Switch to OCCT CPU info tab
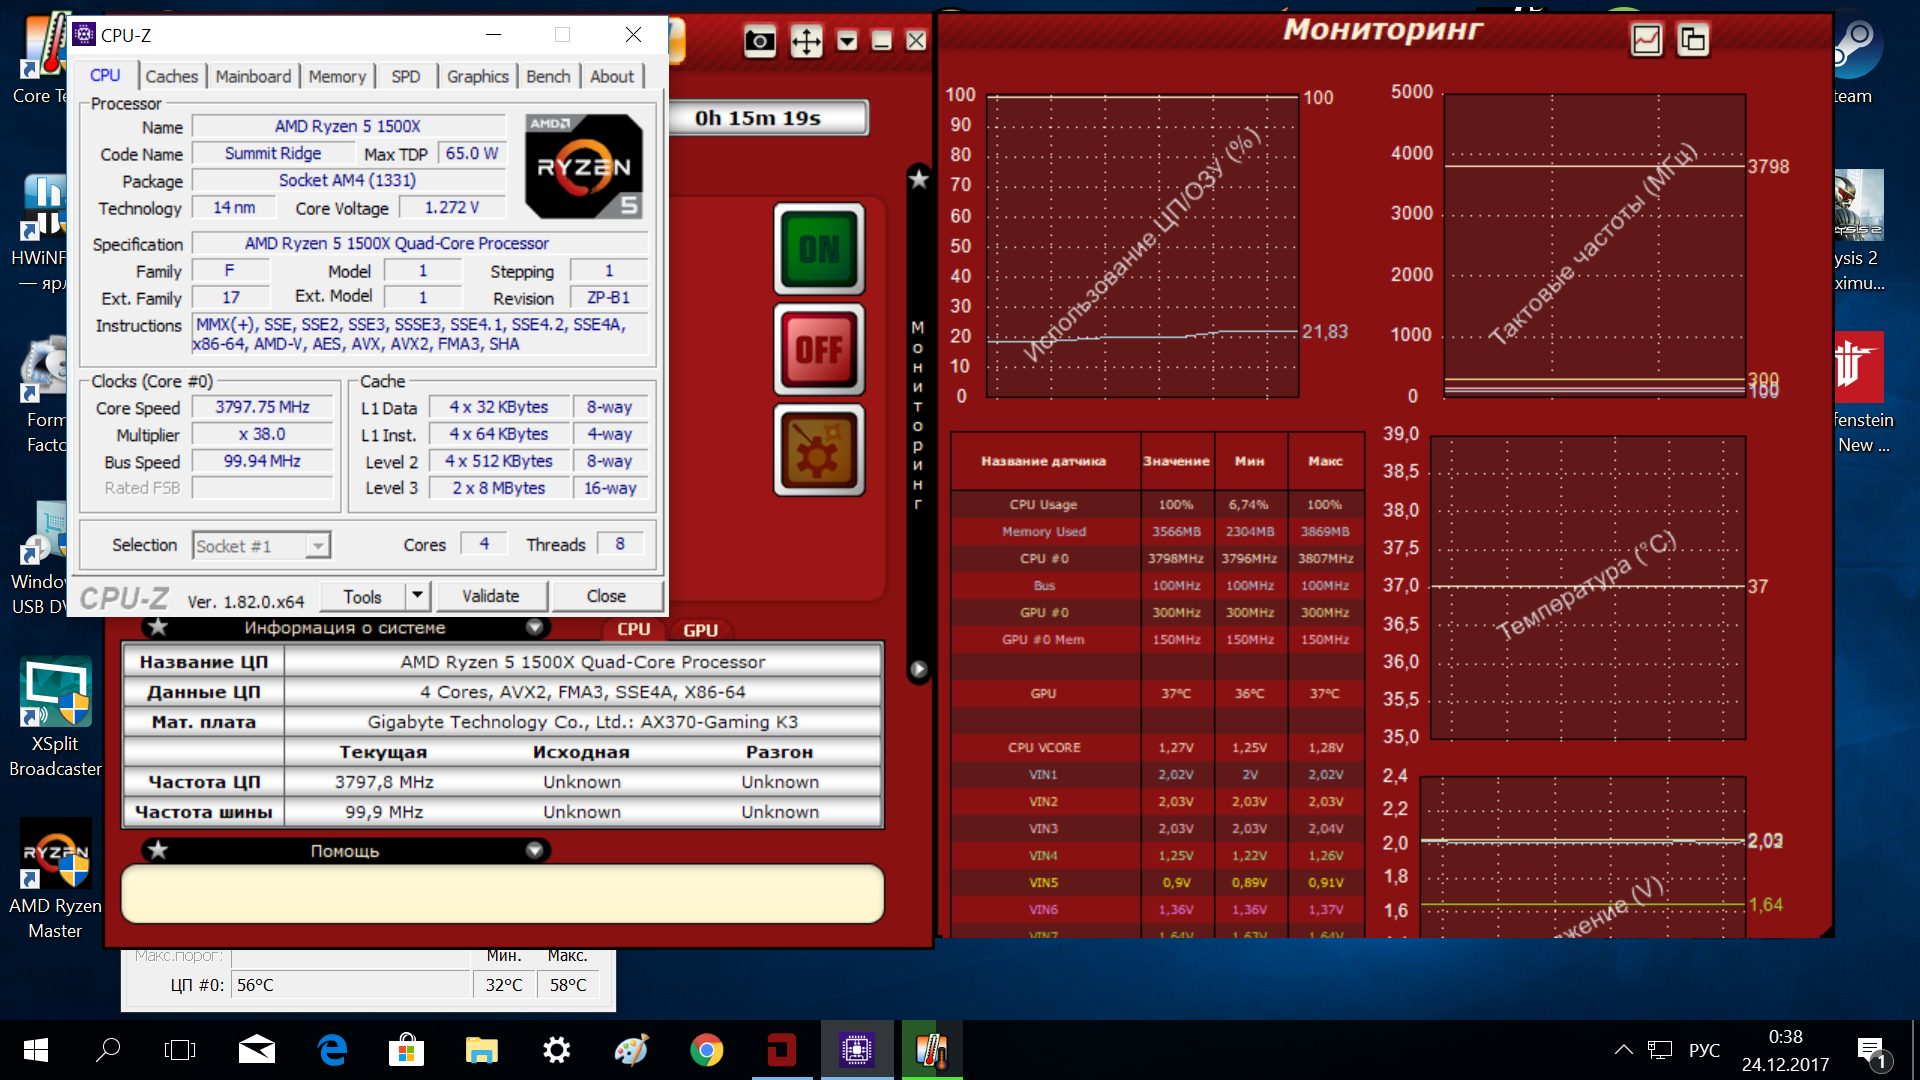The image size is (1920, 1080). point(633,629)
